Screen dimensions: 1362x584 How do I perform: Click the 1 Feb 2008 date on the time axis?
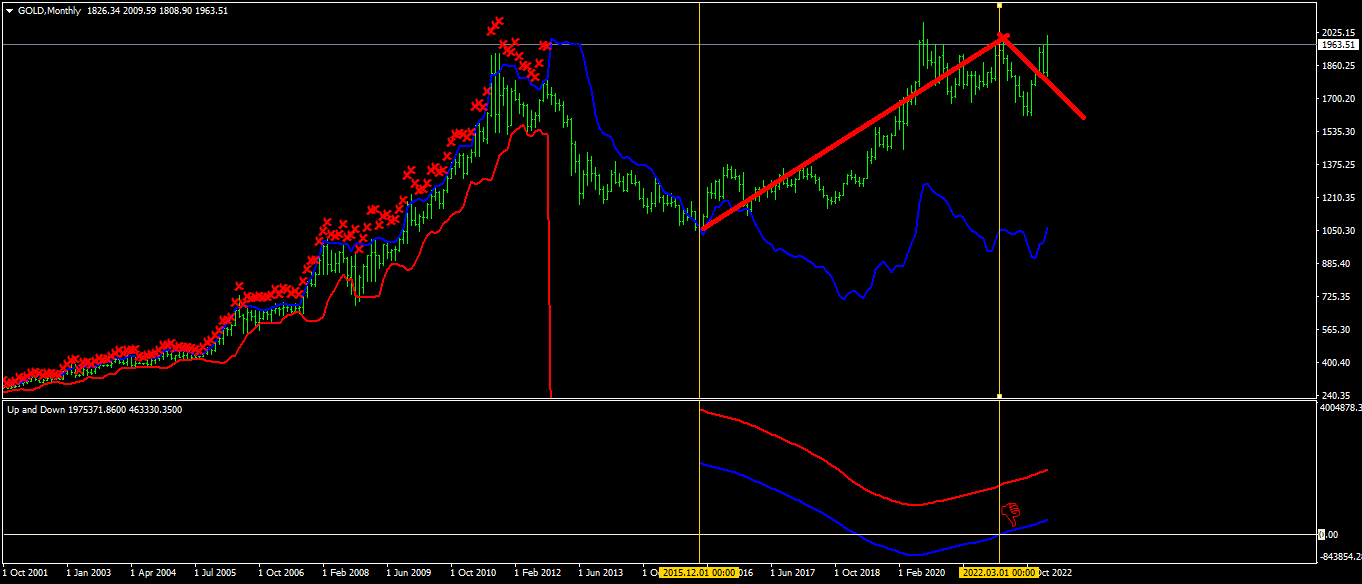[x=346, y=573]
